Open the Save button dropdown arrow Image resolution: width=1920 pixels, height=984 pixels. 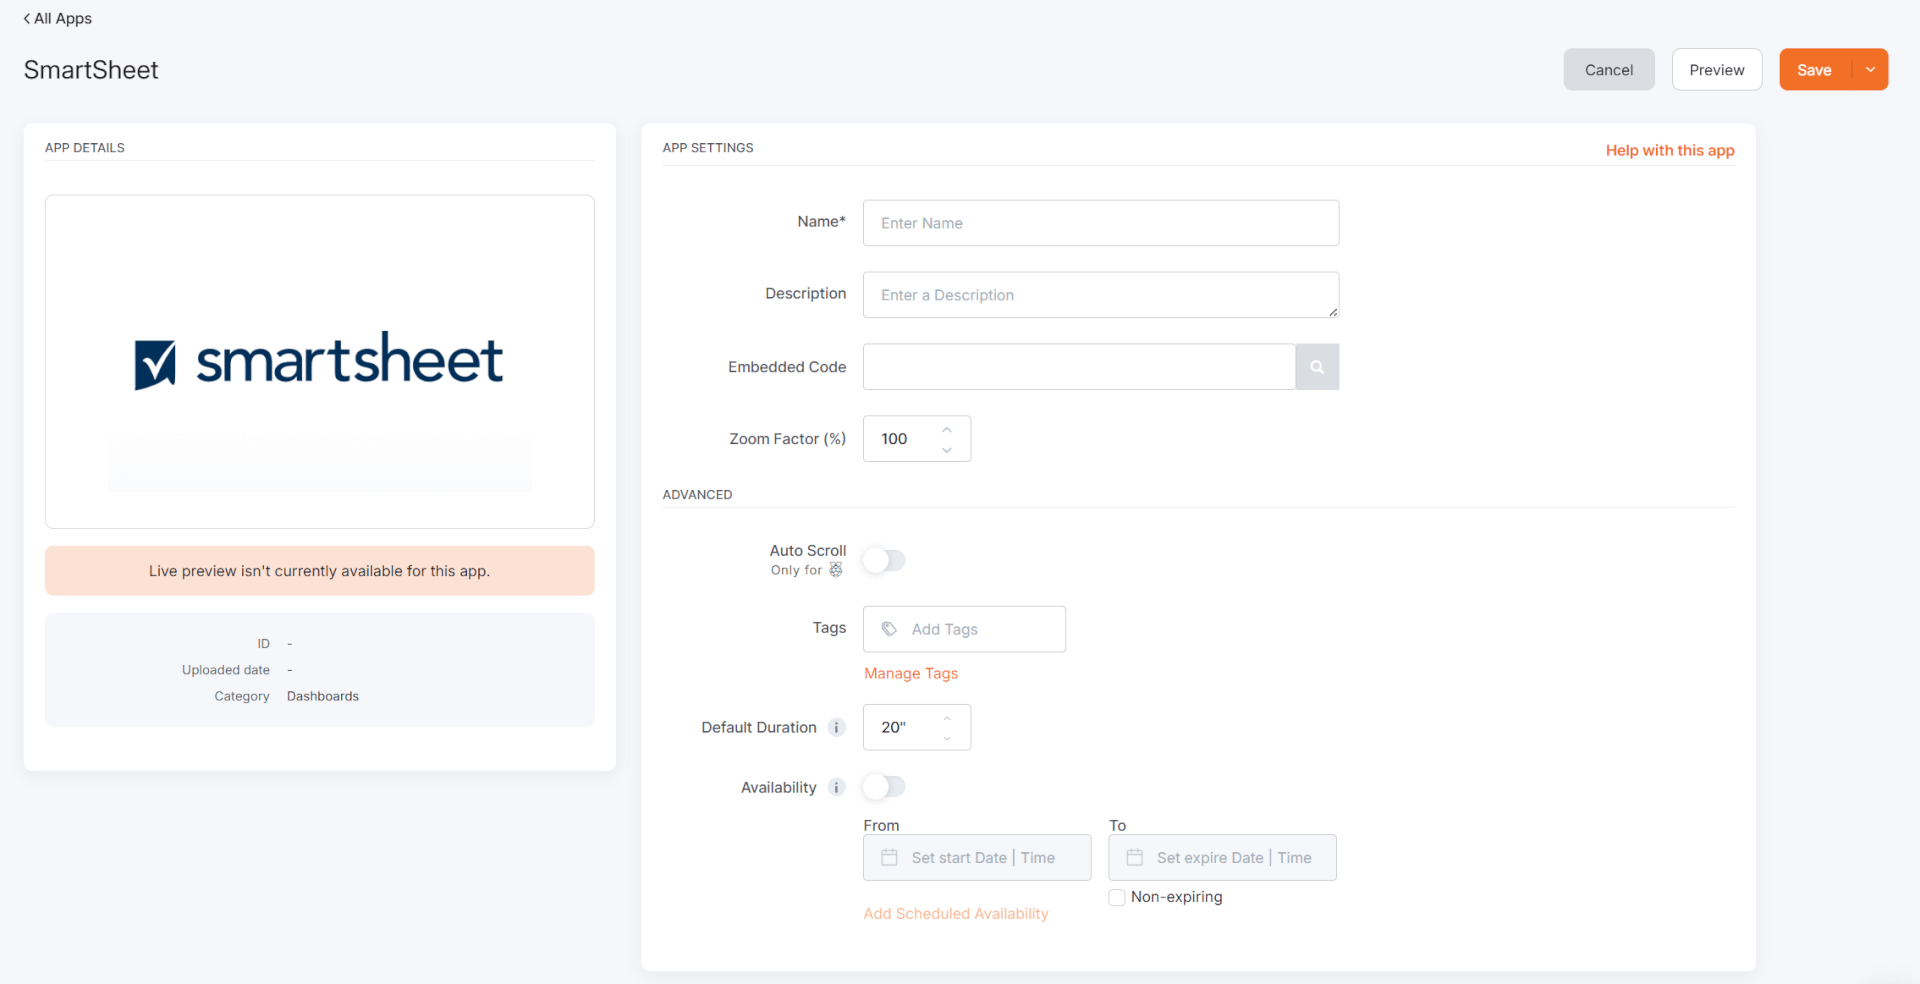(x=1869, y=69)
